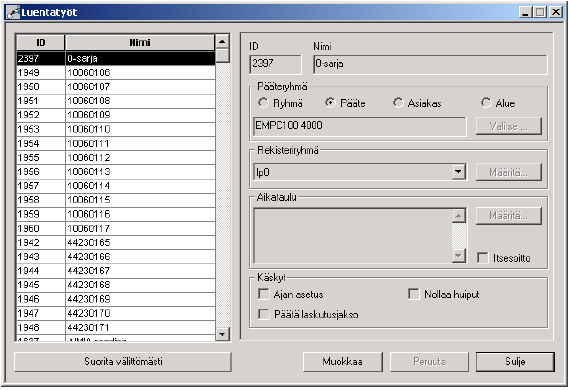Select the row named 44230170
Screen dimensions: 570x390
click(116, 314)
